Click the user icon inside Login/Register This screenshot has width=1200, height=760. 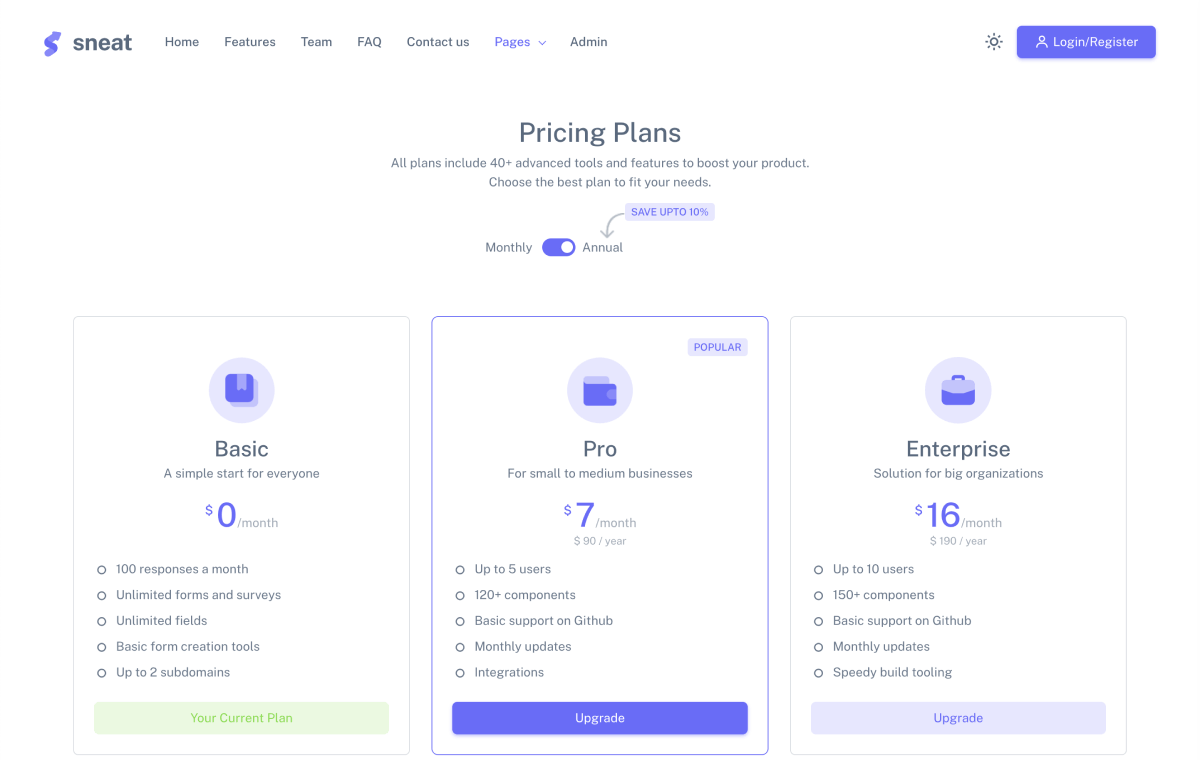[1042, 41]
